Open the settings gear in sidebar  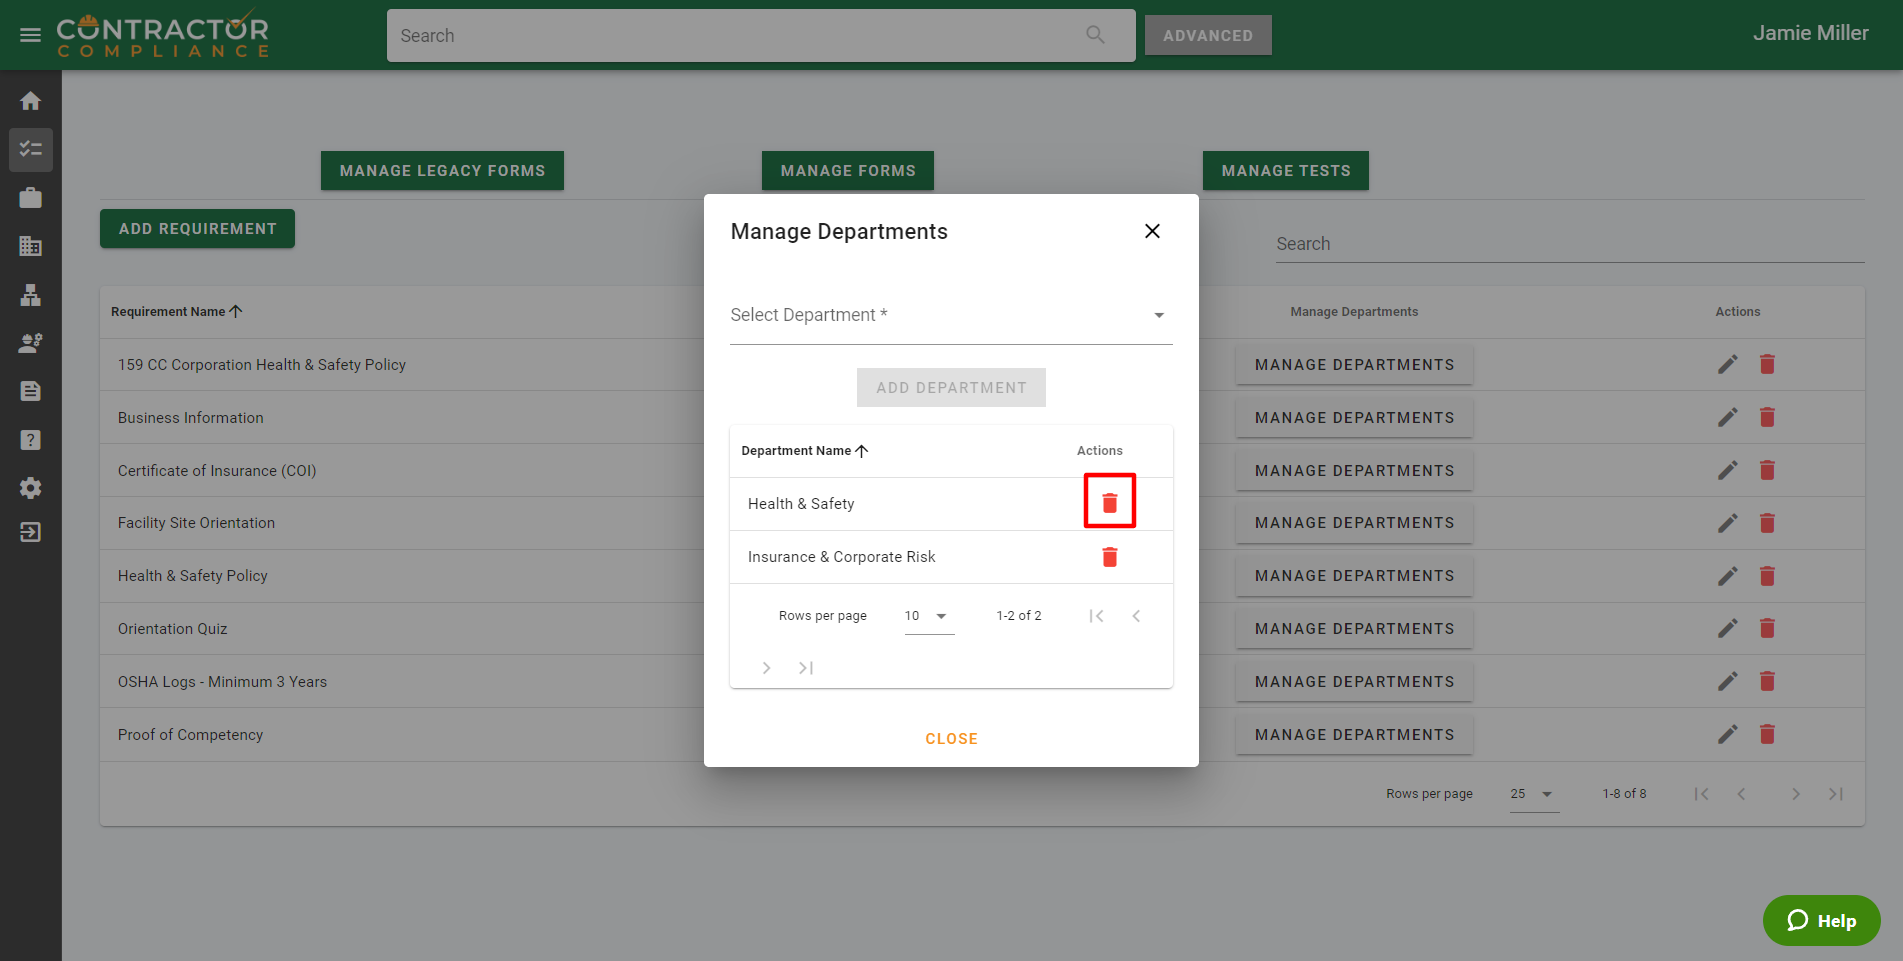point(30,488)
